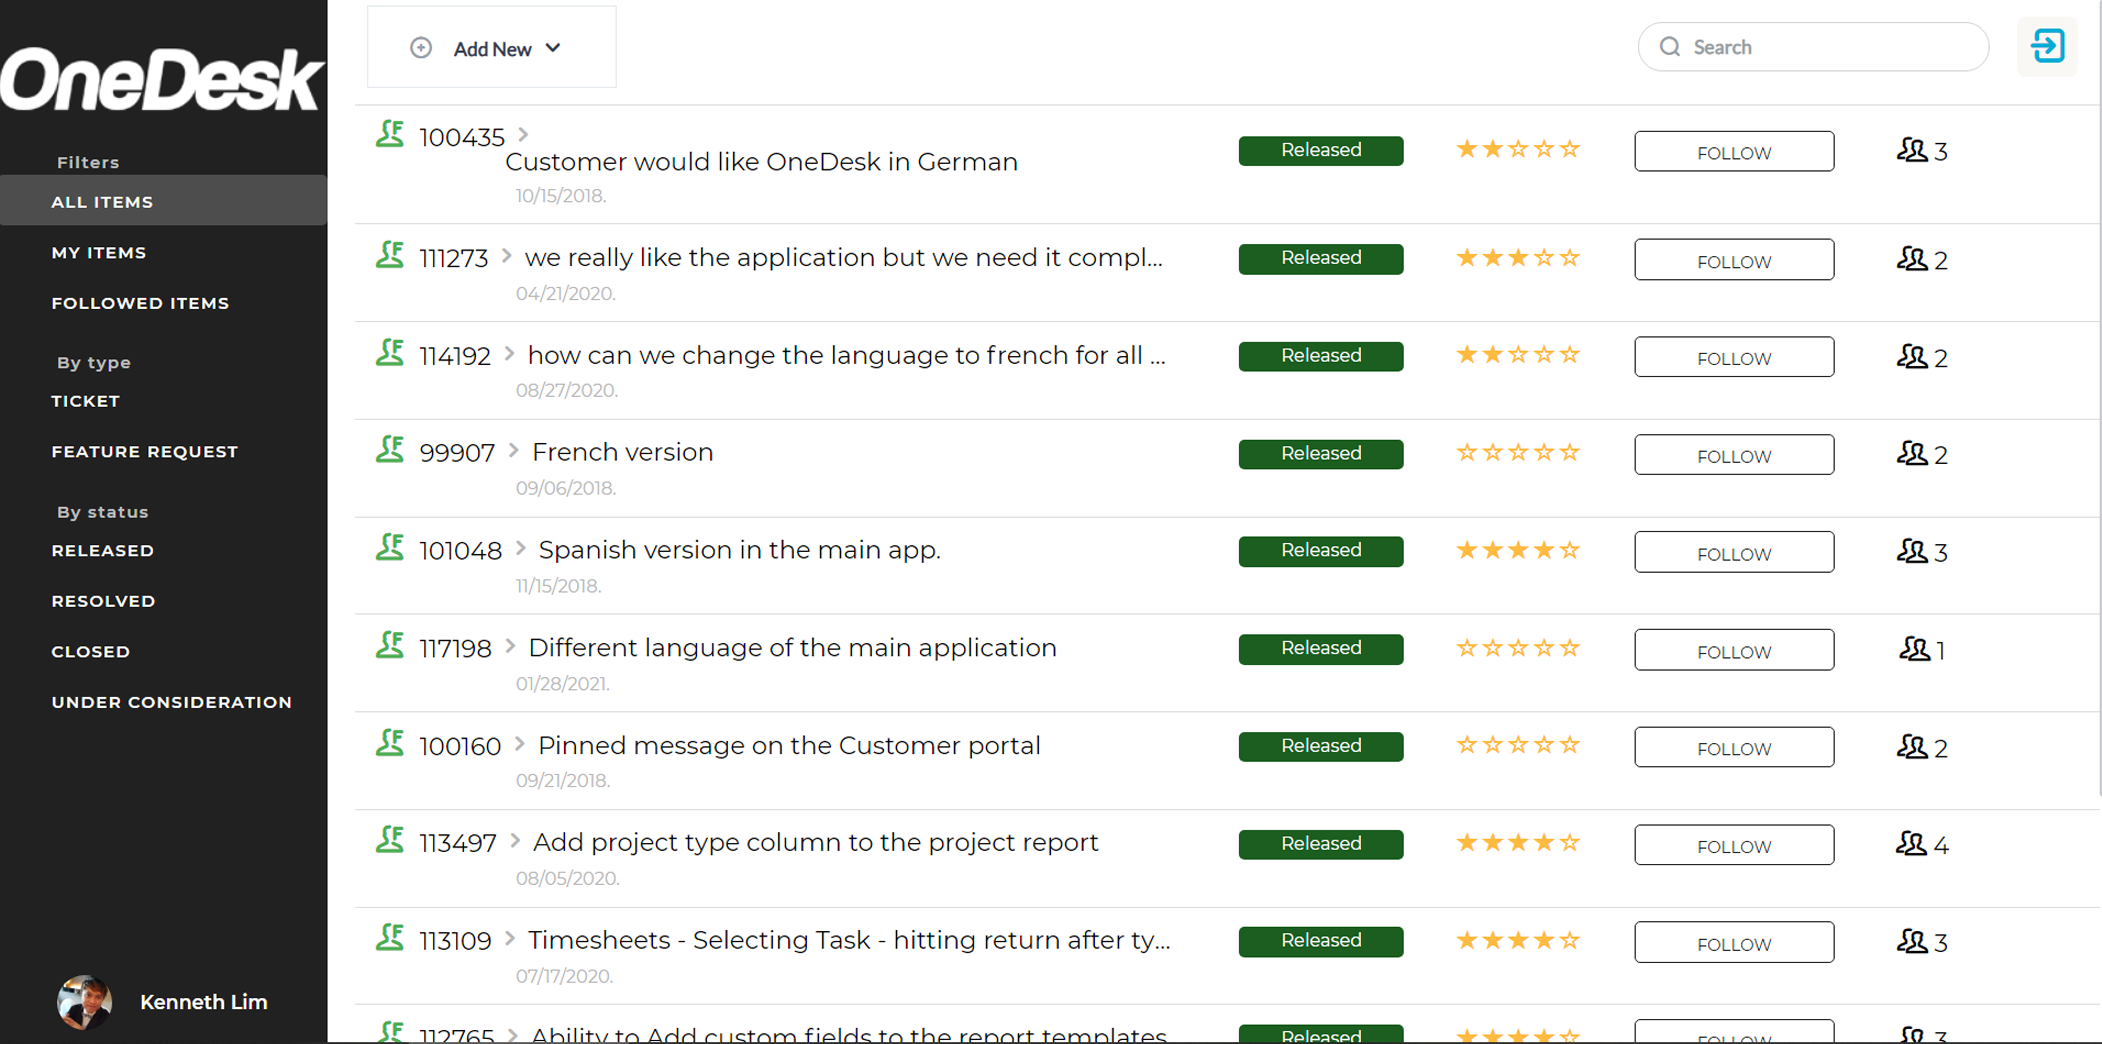The height and width of the screenshot is (1044, 2102).
Task: Click Kenneth Lim user name
Action: 204,1002
